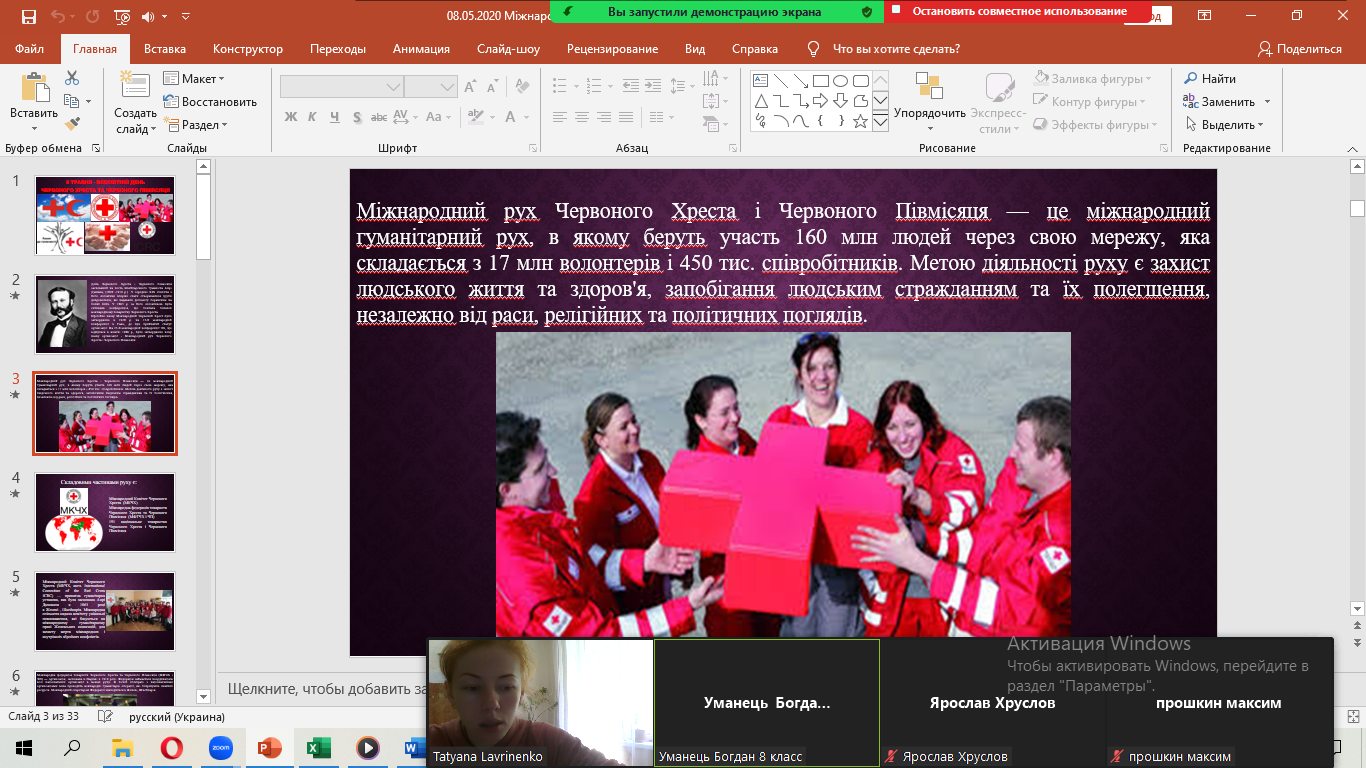Click the Поделиться share button
The image size is (1366, 768).
pyautogui.click(x=1299, y=49)
